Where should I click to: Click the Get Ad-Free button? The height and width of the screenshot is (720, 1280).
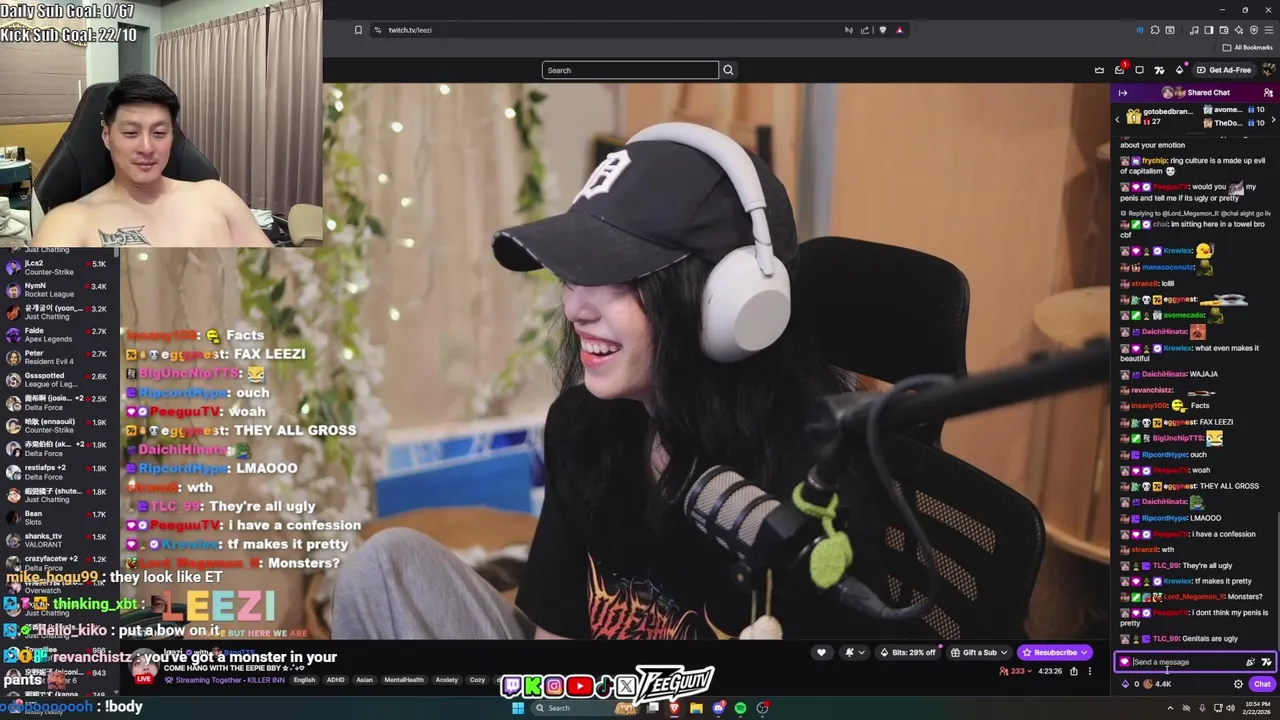coord(1223,70)
